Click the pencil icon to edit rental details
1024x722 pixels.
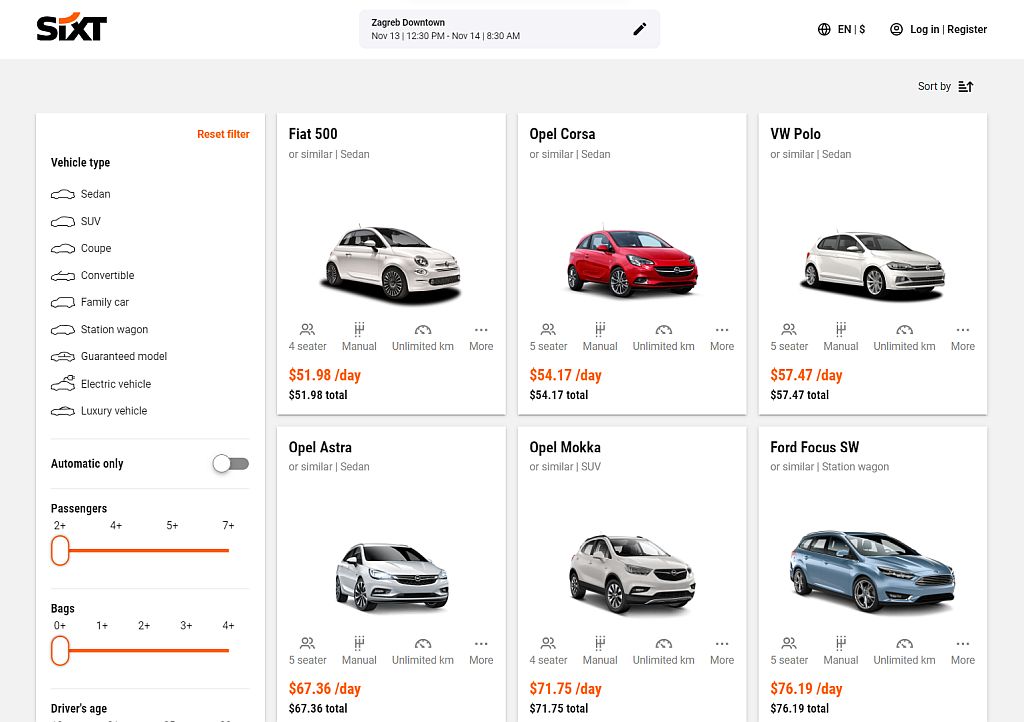[640, 28]
